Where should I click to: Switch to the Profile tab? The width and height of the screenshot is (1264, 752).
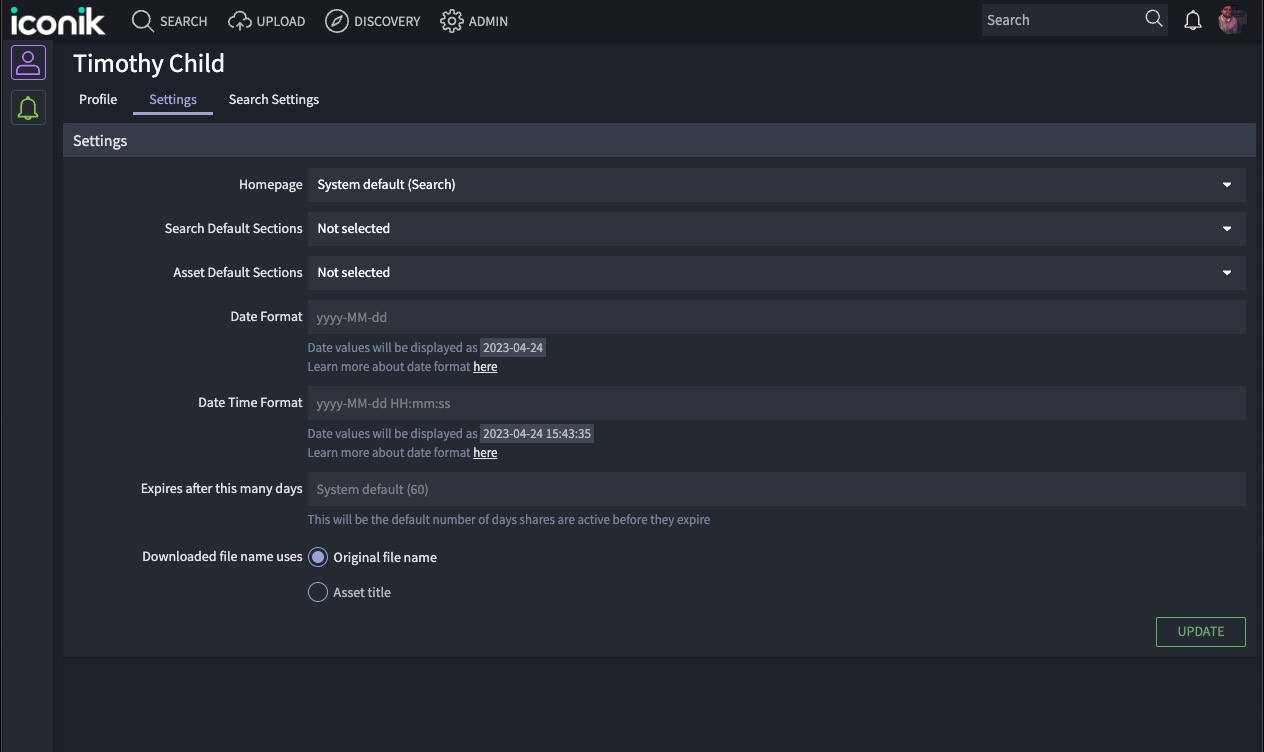tap(97, 99)
